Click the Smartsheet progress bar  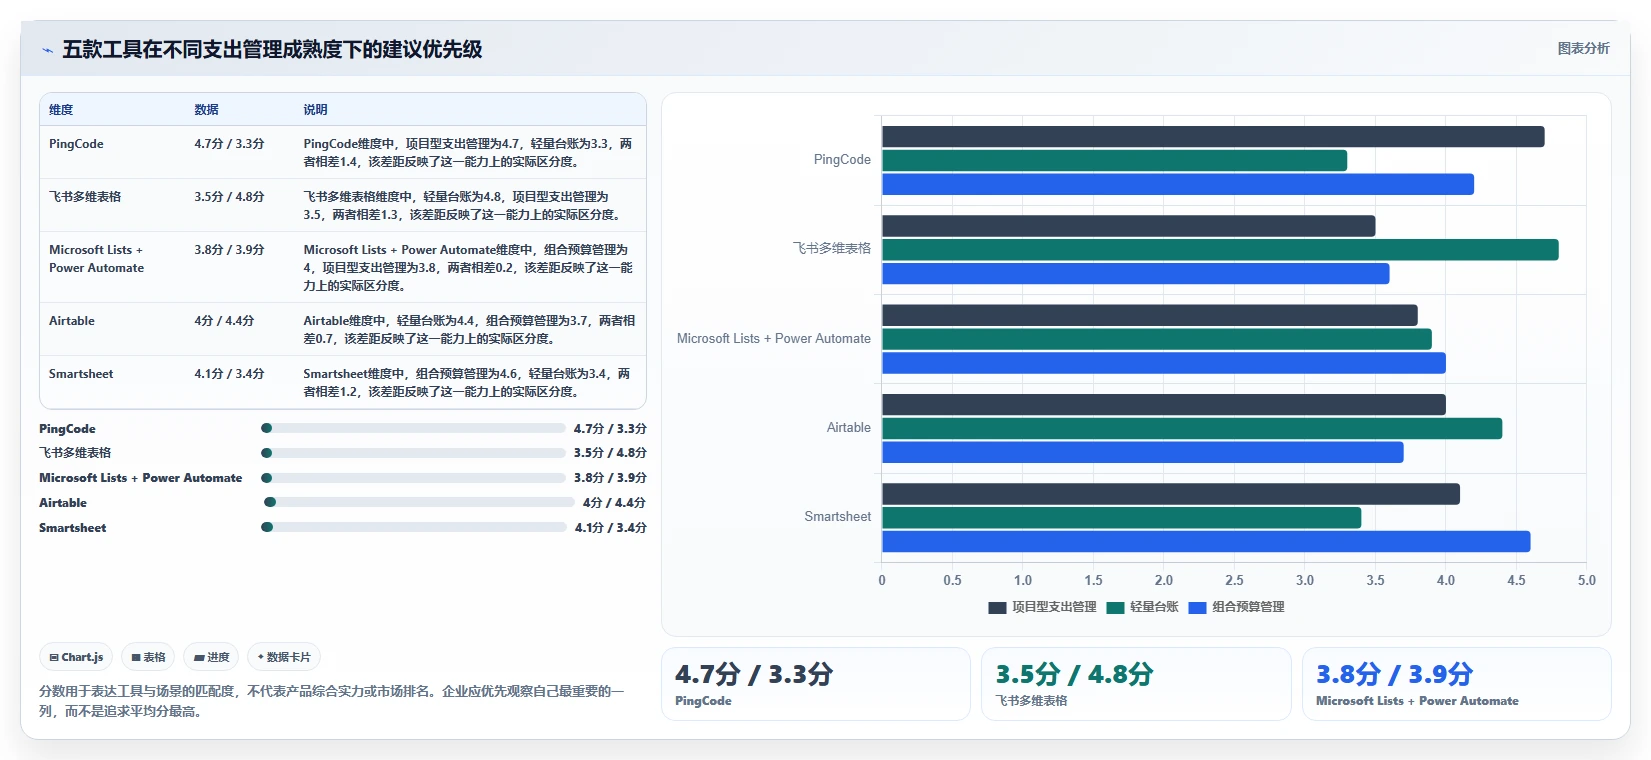tap(414, 527)
